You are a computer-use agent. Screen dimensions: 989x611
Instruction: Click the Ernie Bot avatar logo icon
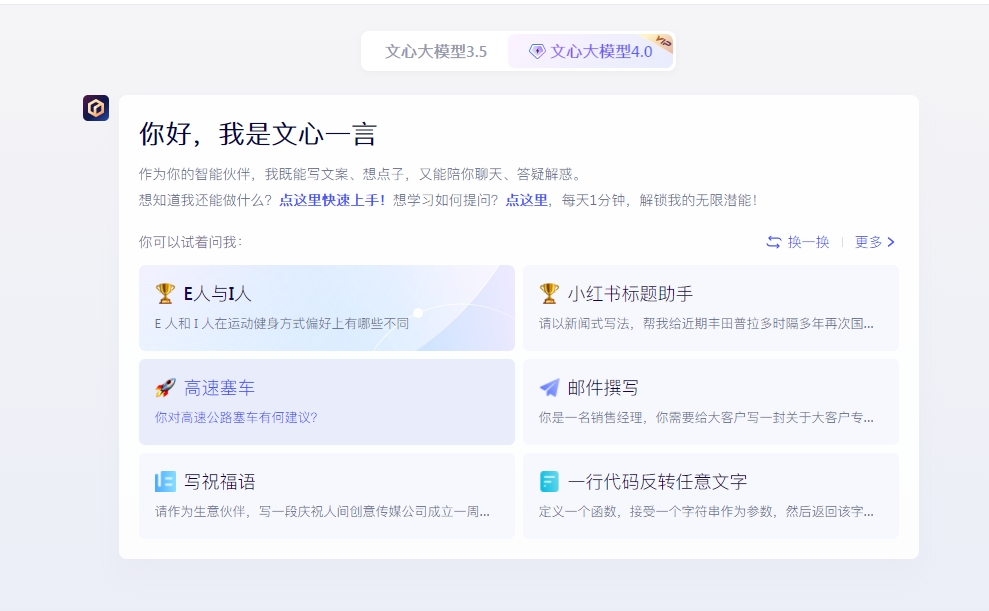pyautogui.click(x=96, y=108)
